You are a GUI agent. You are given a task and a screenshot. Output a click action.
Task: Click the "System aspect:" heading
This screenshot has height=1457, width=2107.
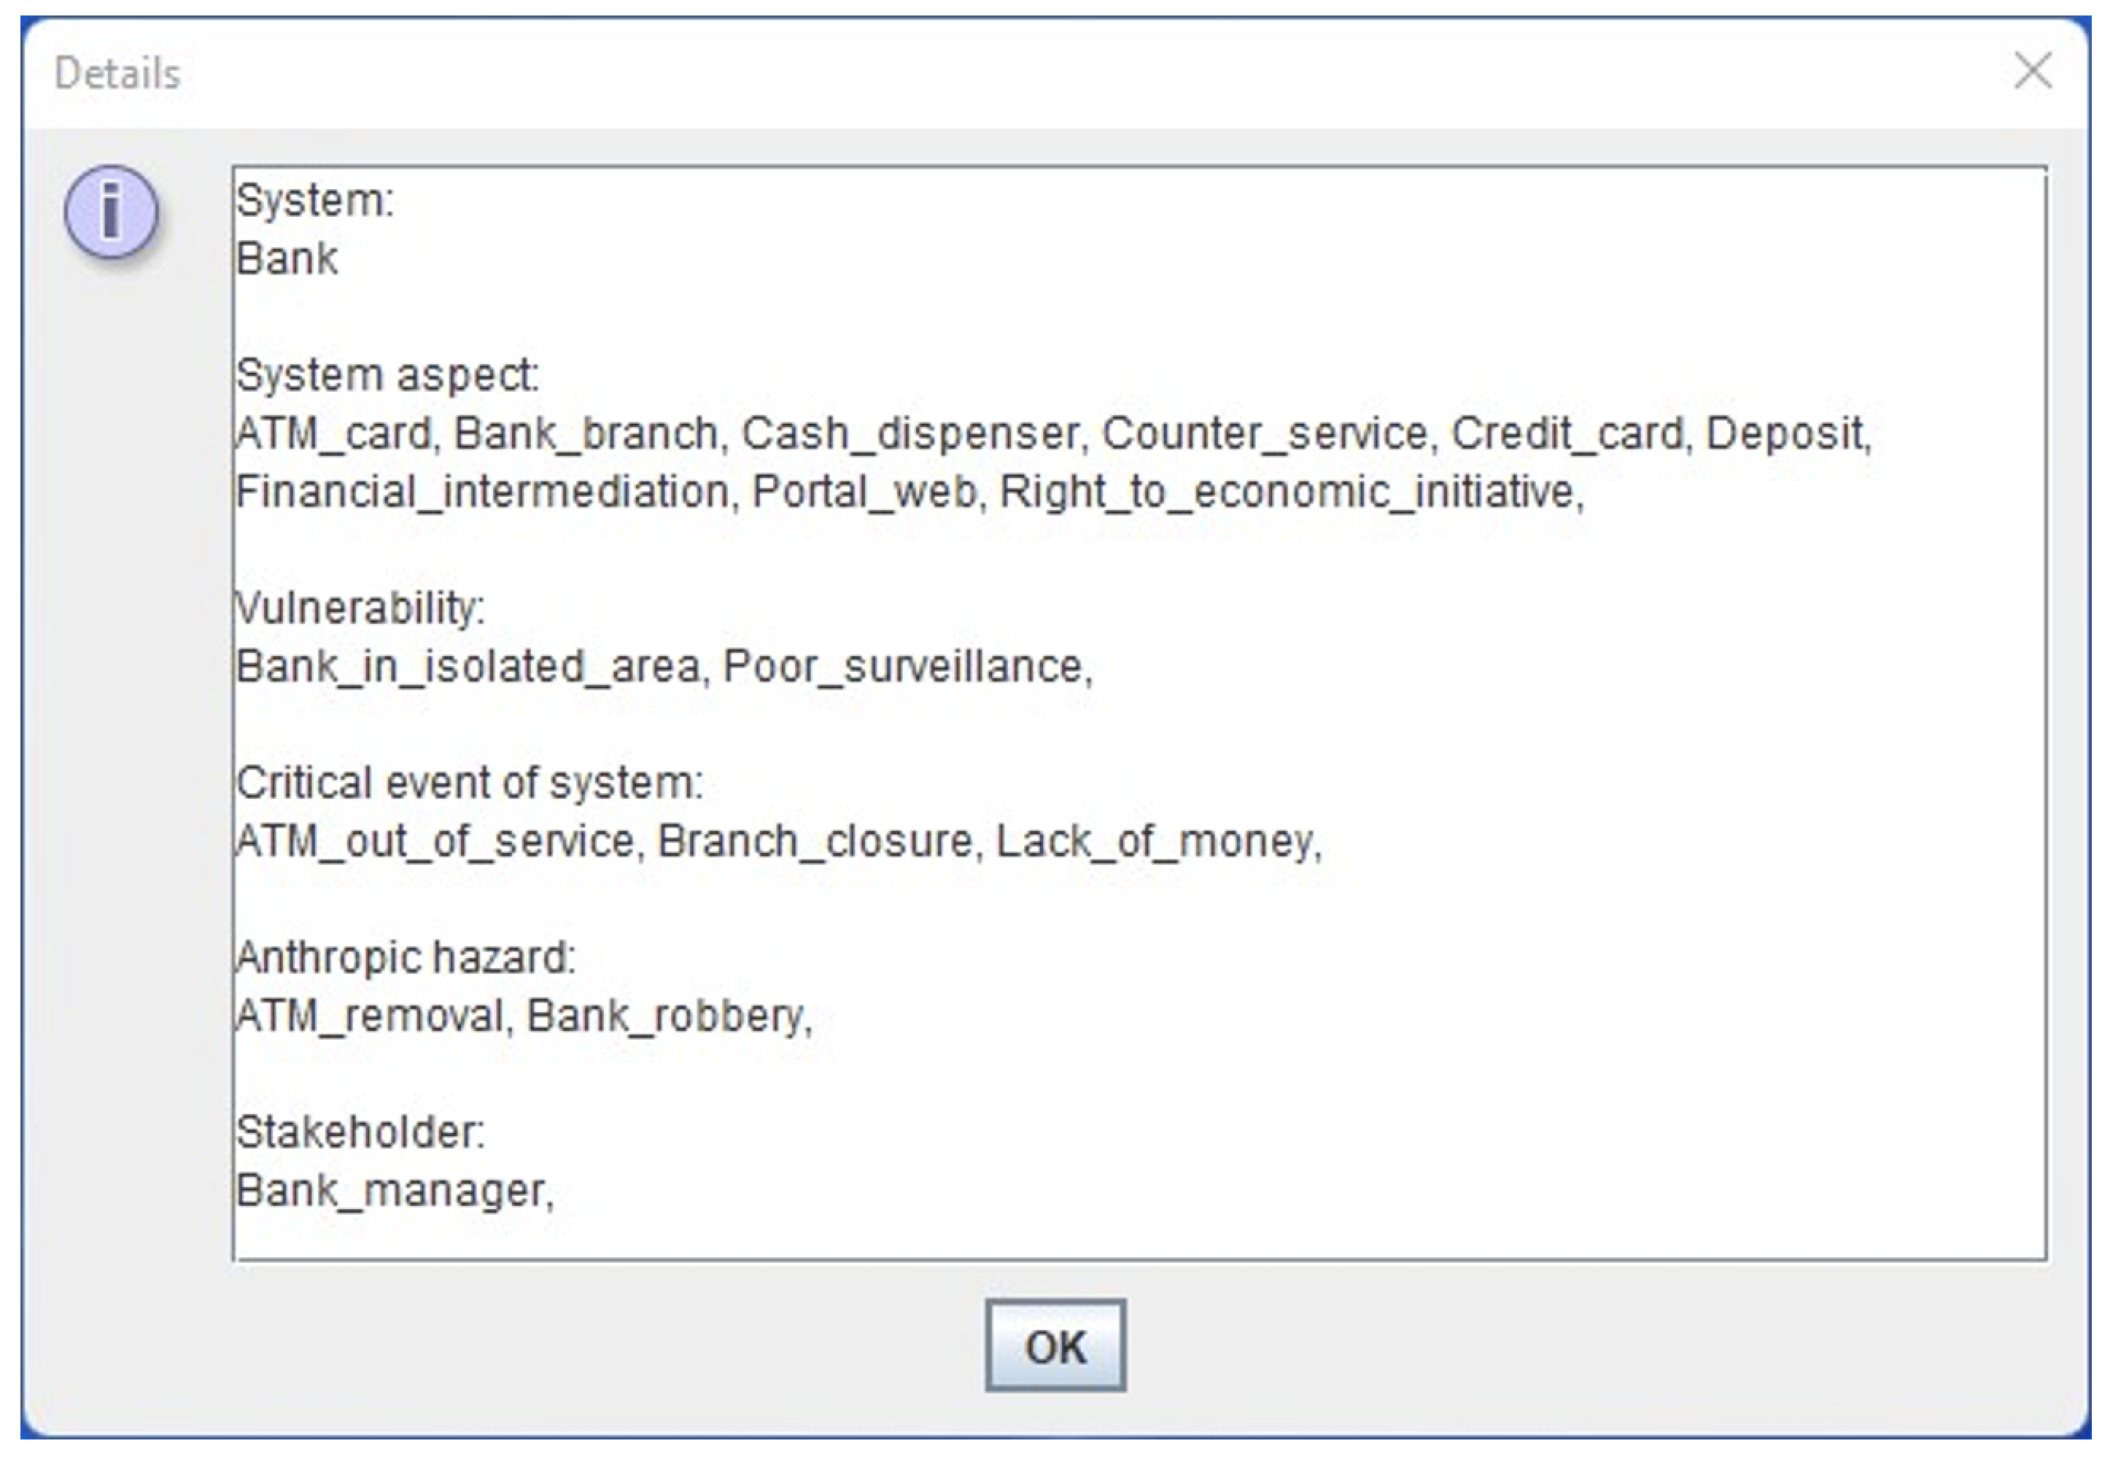click(x=387, y=376)
